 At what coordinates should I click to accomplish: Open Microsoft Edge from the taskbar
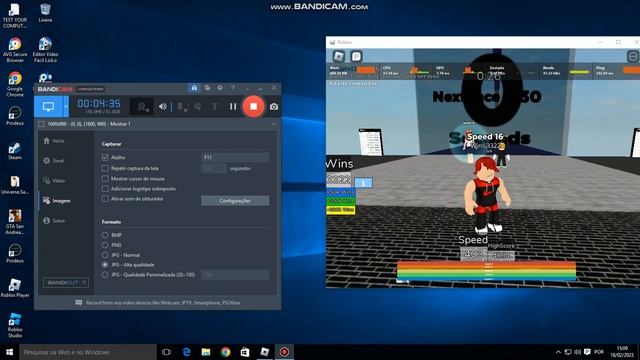(x=186, y=352)
